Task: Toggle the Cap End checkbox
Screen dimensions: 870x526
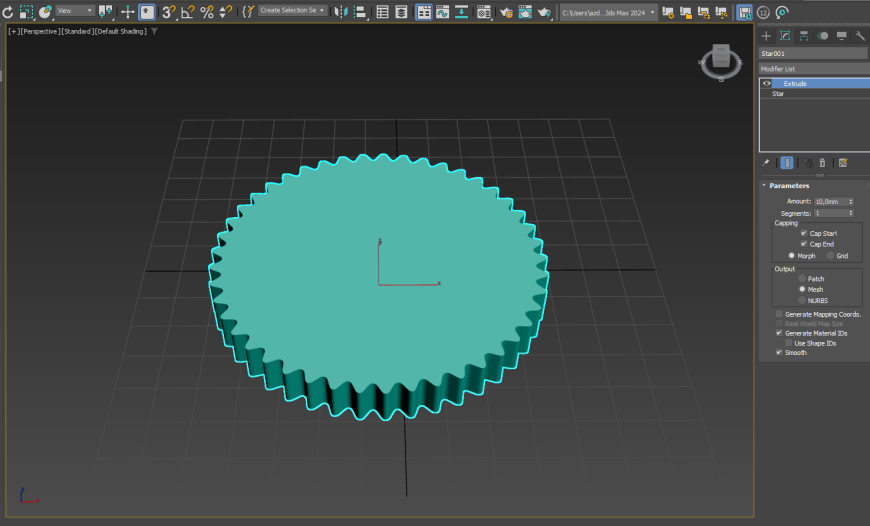Action: point(804,244)
